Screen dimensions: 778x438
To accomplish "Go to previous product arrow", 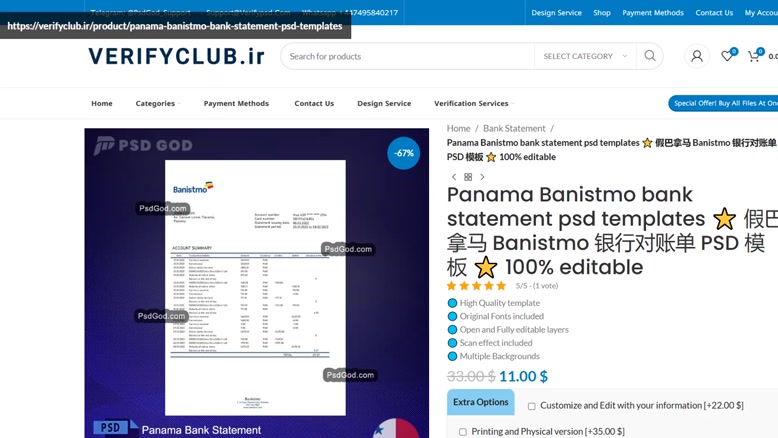I will (x=454, y=177).
